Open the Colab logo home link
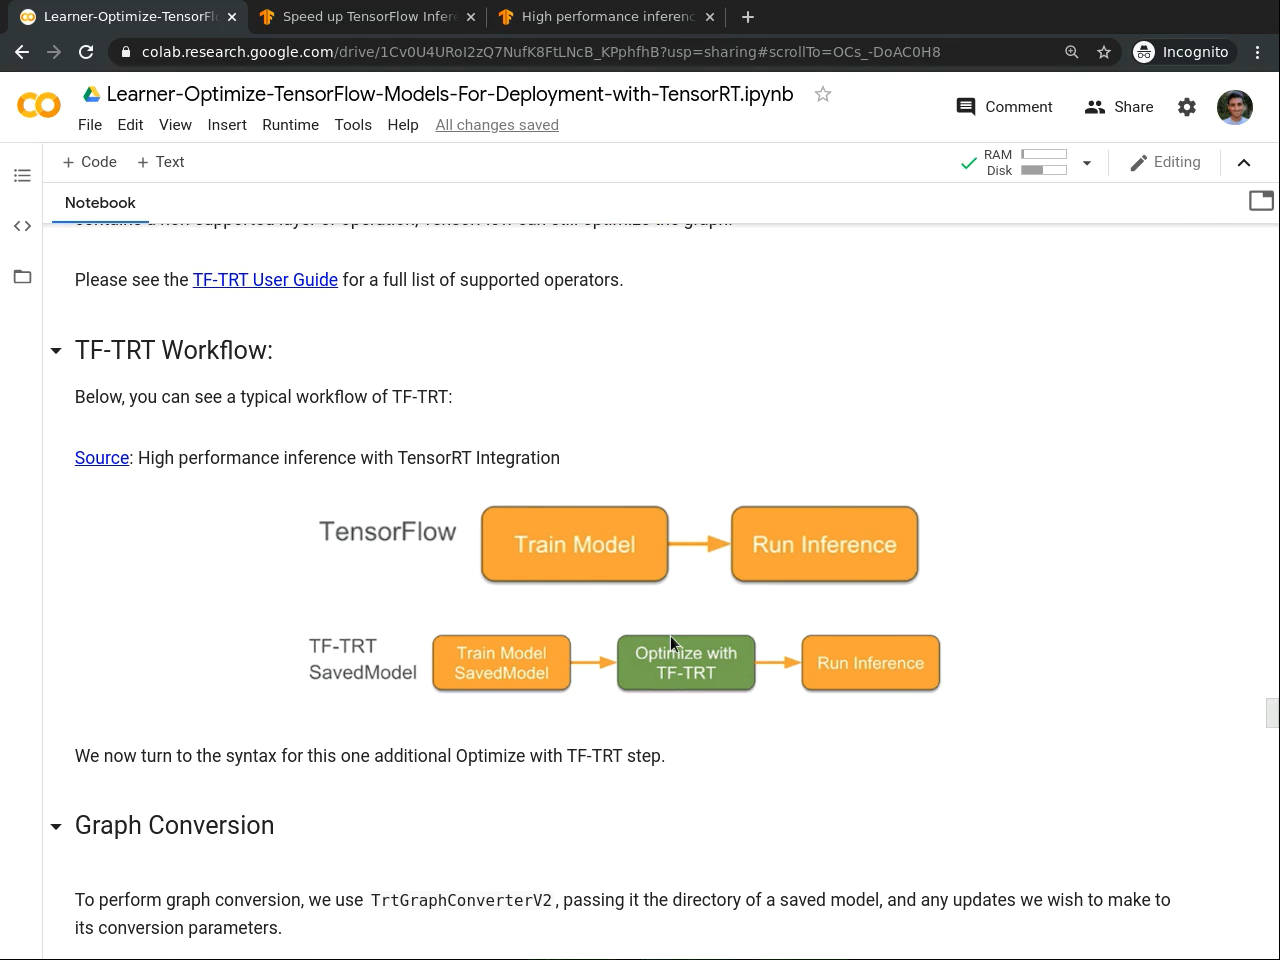This screenshot has height=960, width=1280. pos(39,105)
